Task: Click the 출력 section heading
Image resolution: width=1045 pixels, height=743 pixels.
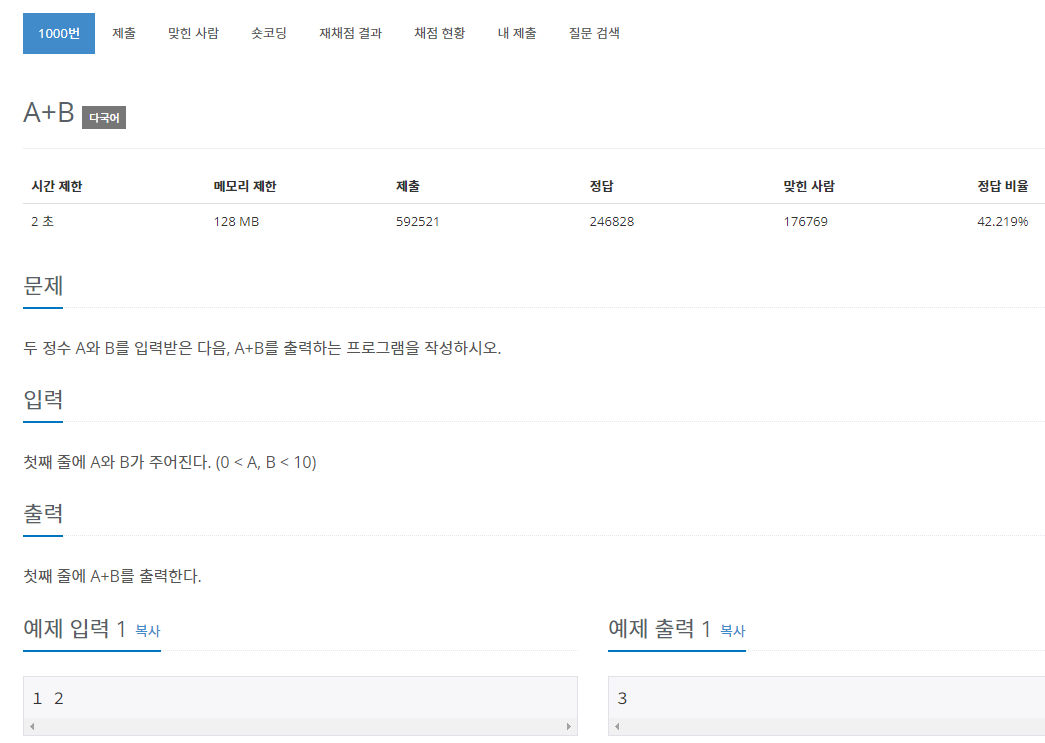Action: 43,514
